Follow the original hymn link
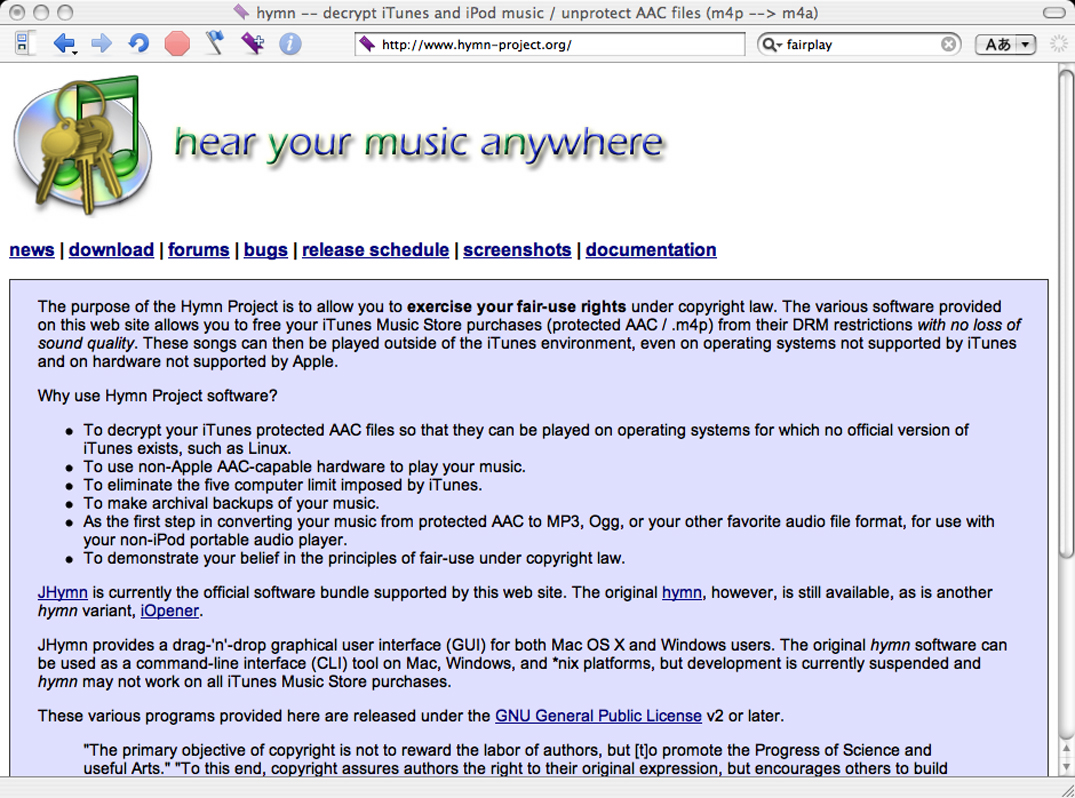1075x798 pixels. pyautogui.click(x=681, y=592)
